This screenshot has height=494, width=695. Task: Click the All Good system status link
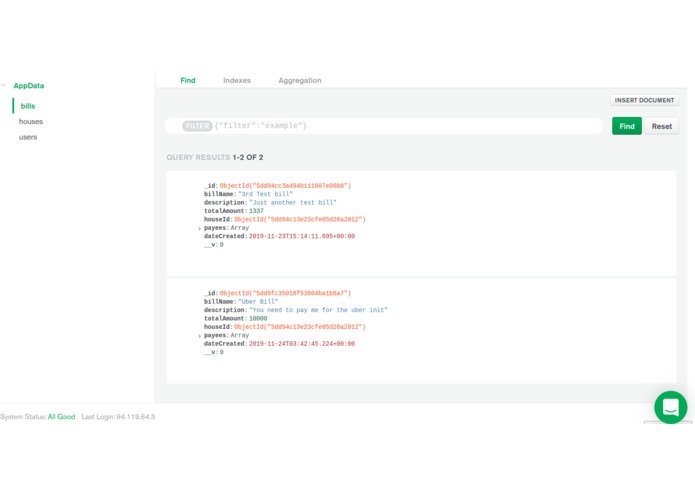pyautogui.click(x=61, y=416)
